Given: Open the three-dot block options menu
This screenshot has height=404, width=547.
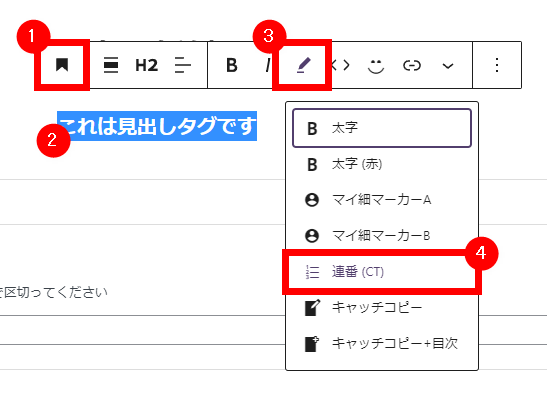Looking at the screenshot, I should [x=497, y=65].
